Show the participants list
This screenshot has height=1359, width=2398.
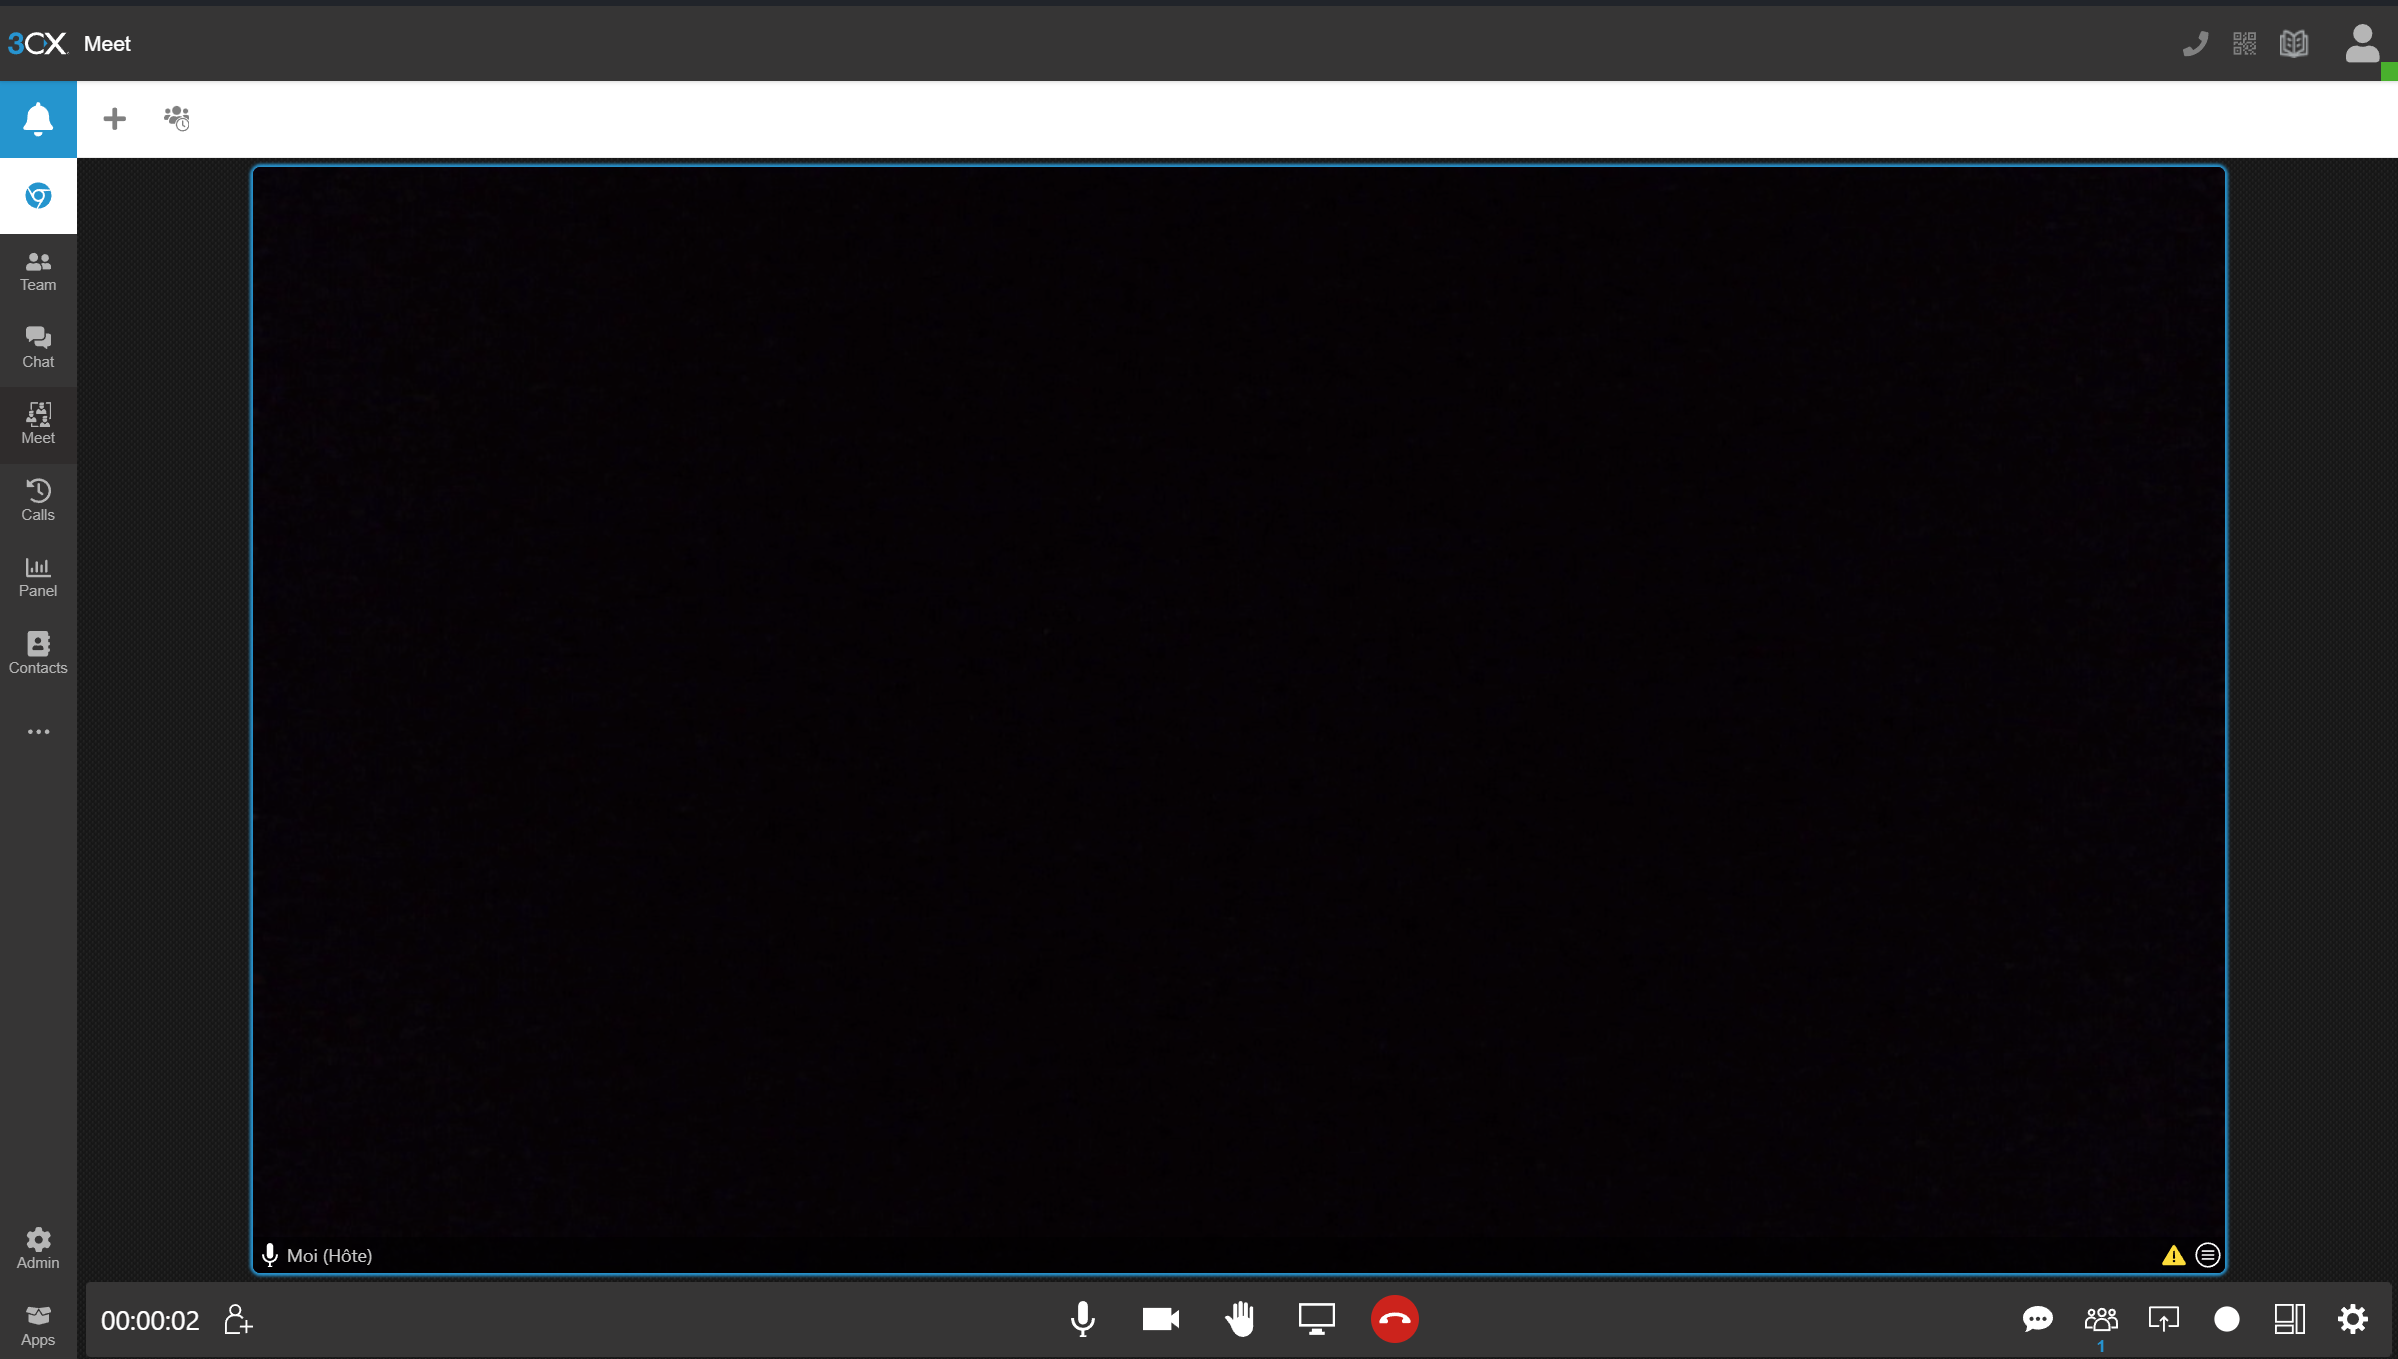(2101, 1320)
